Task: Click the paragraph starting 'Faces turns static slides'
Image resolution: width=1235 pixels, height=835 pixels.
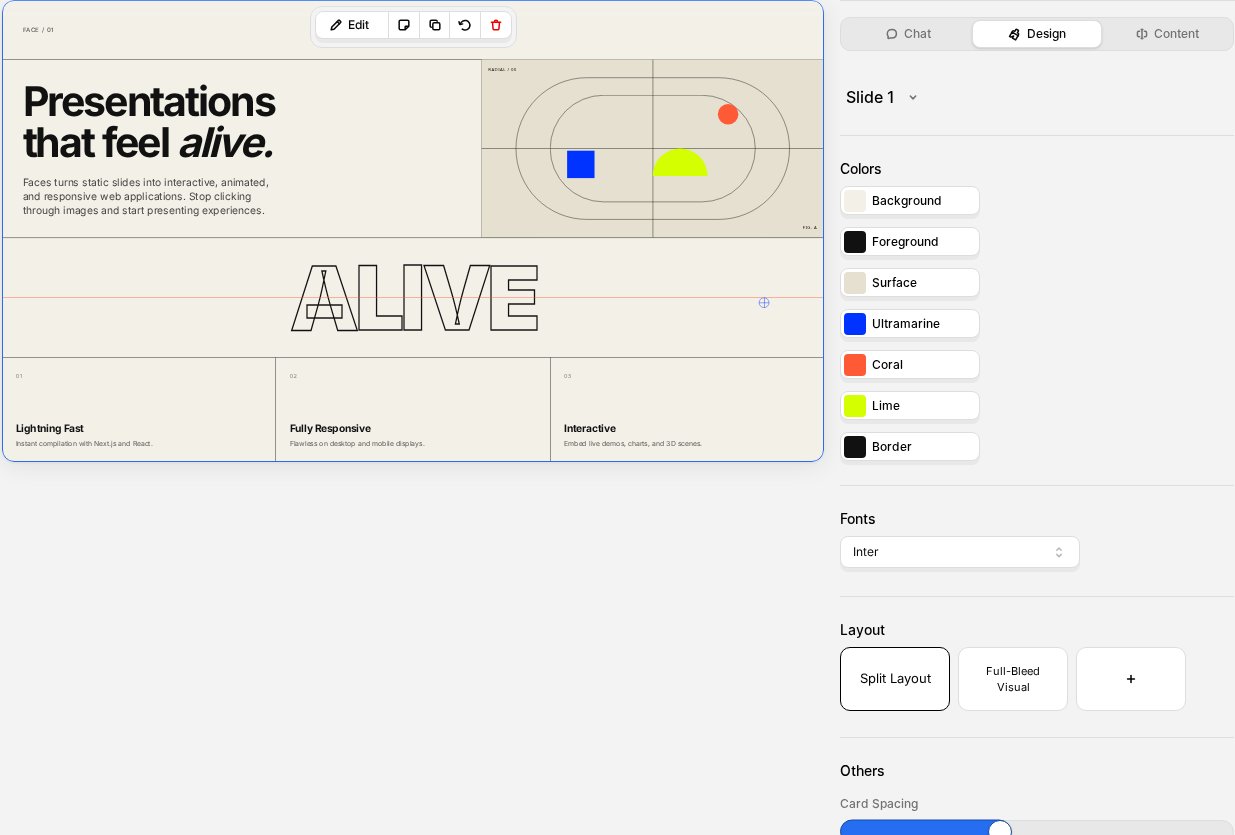Action: click(146, 196)
